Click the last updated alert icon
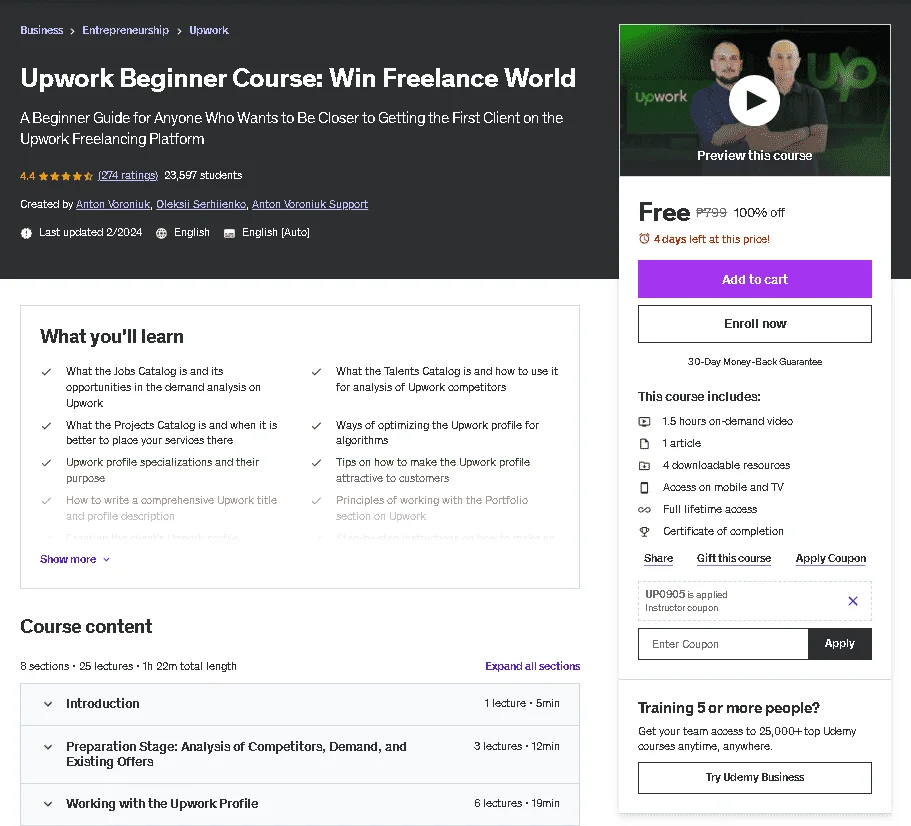 tap(26, 233)
